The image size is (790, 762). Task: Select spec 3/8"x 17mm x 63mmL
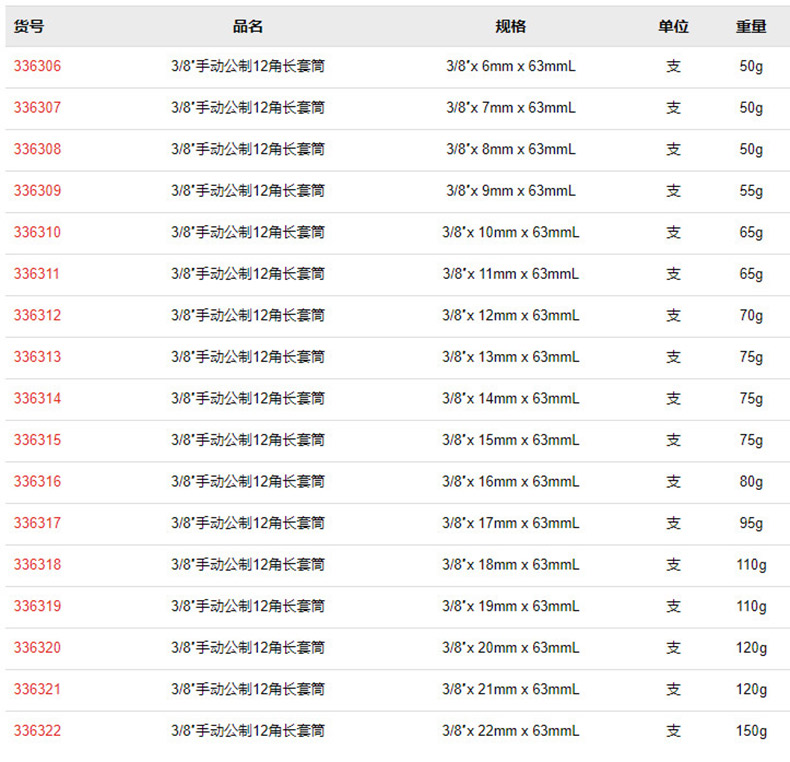511,523
